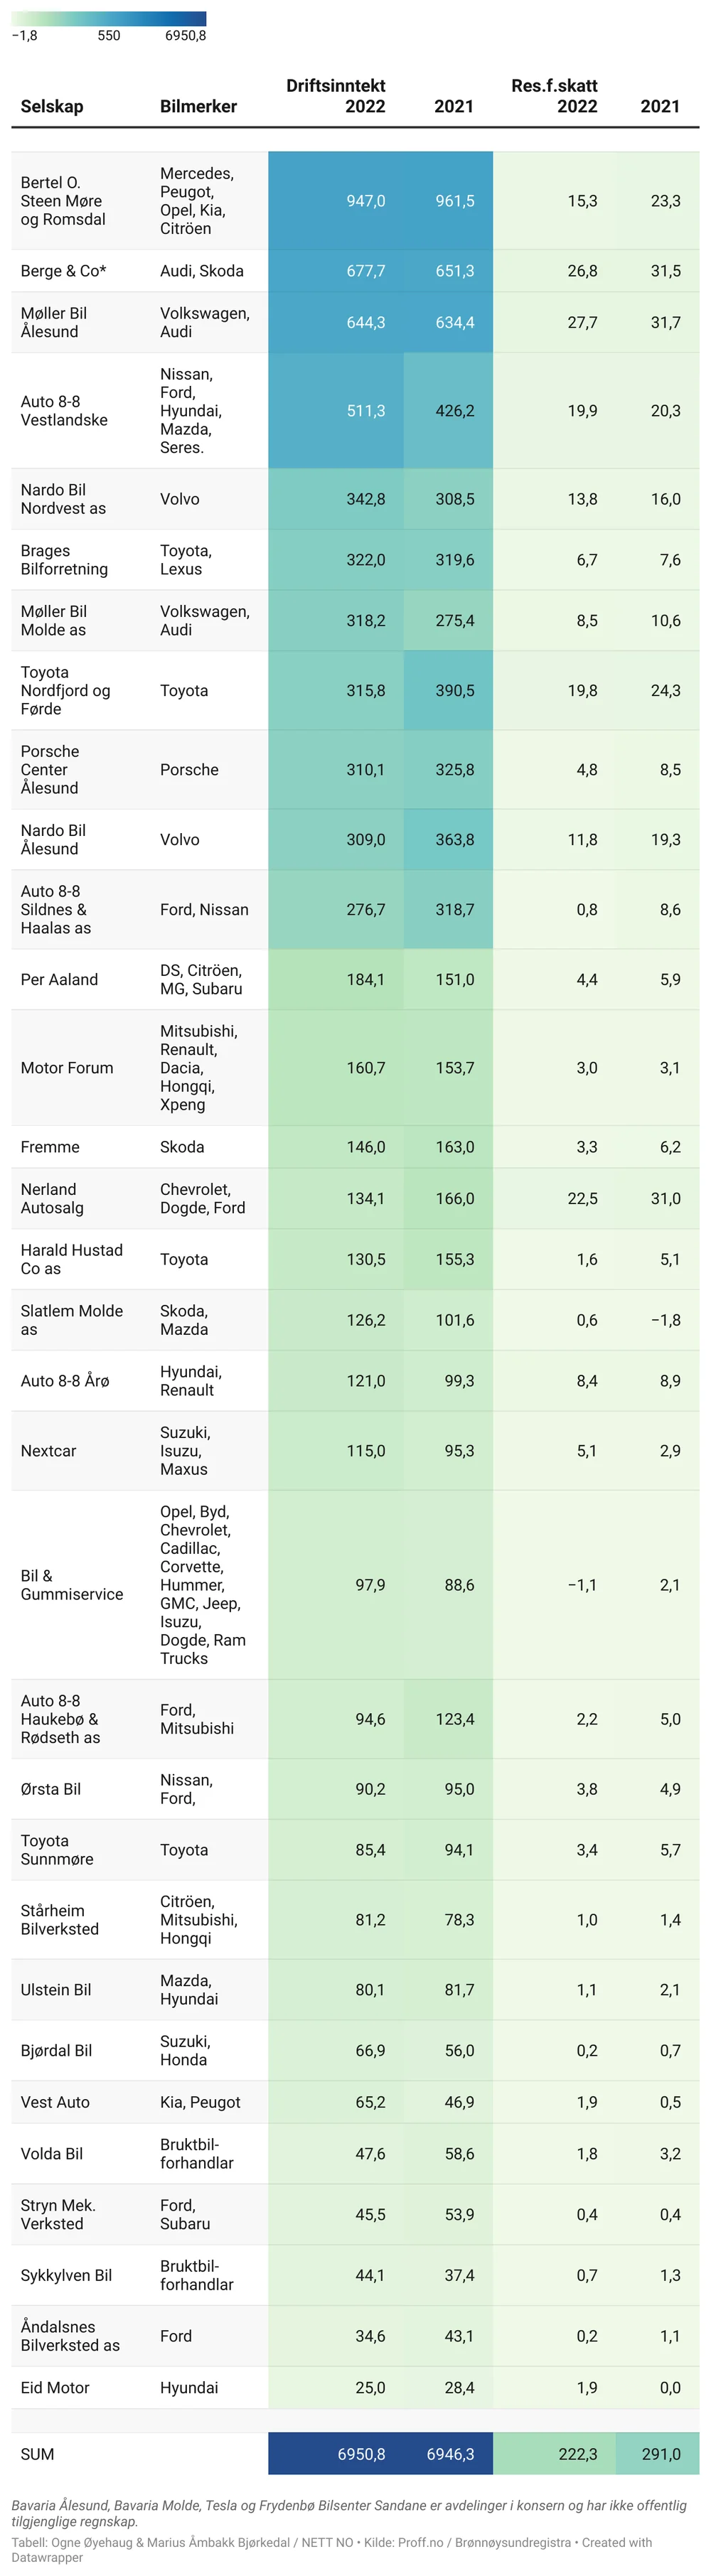711x2576 pixels.
Task: Click the Bil & Gummiservice row name
Action: 72,1585
